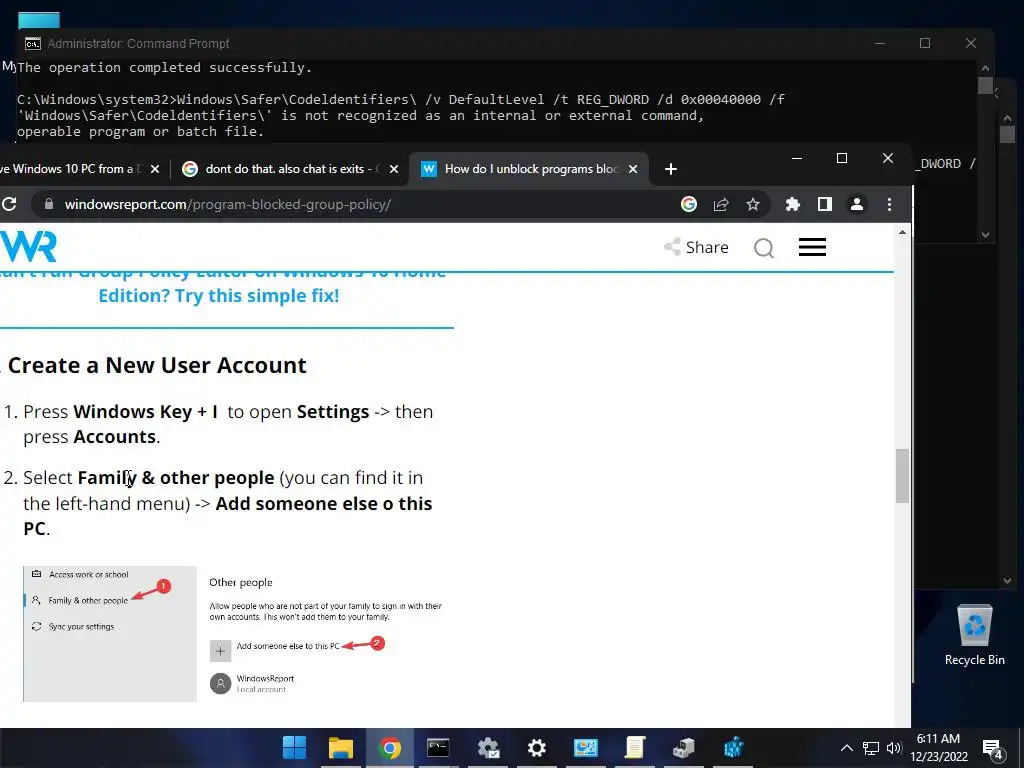The image size is (1024, 768).
Task: Click 'Create a New User Account' heading
Action: coord(157,365)
